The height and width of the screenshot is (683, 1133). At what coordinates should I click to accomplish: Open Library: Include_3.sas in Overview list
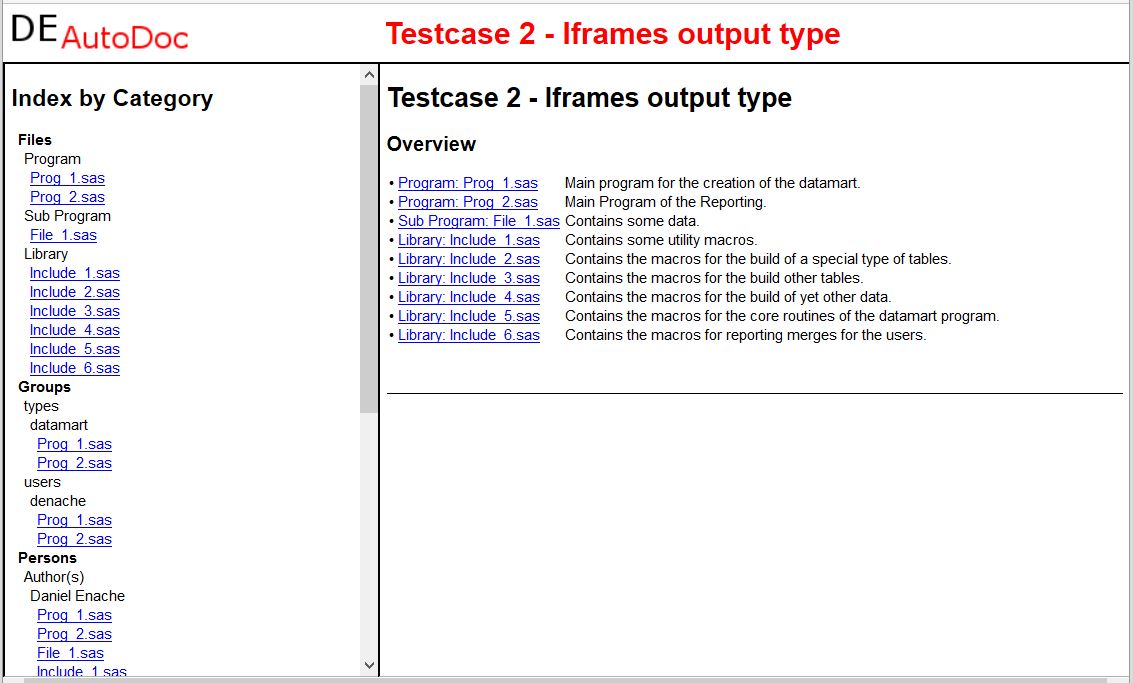[x=468, y=278]
